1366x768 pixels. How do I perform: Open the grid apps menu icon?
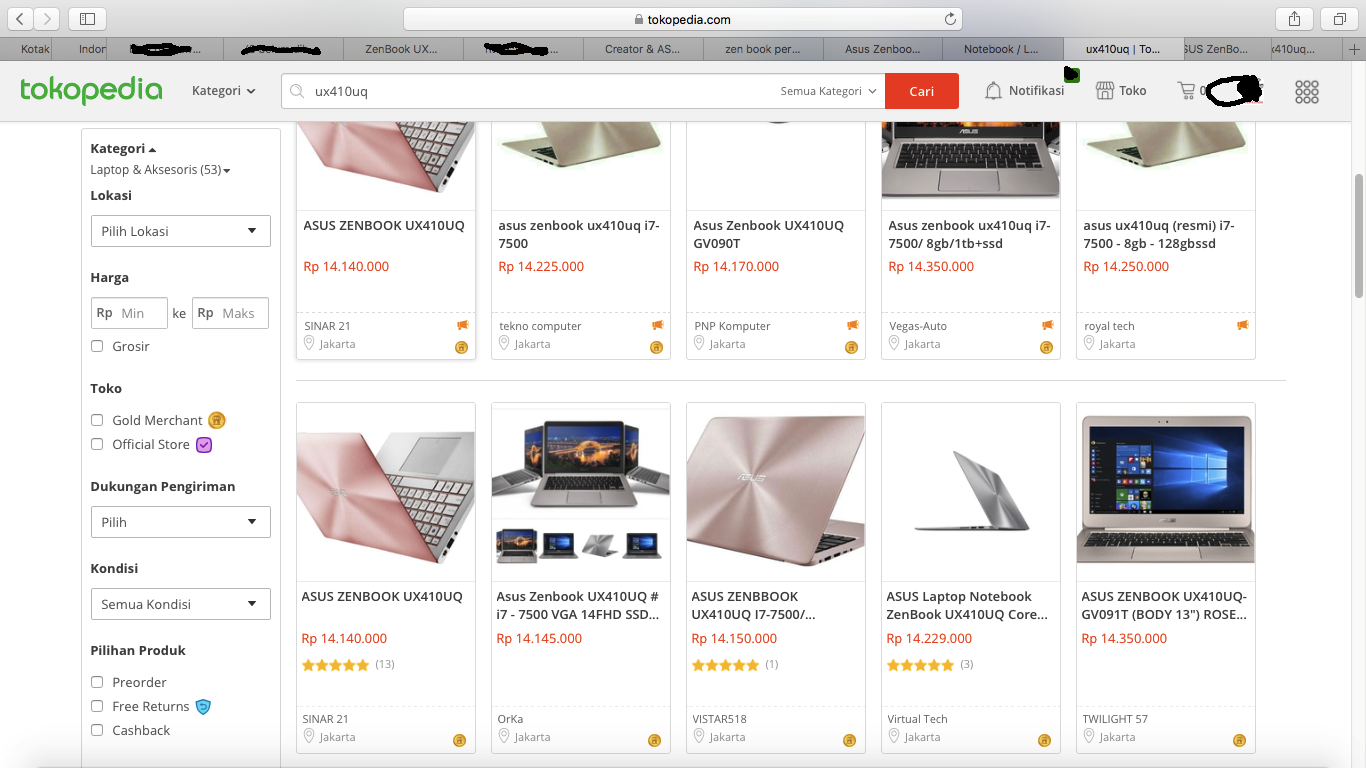[x=1307, y=91]
